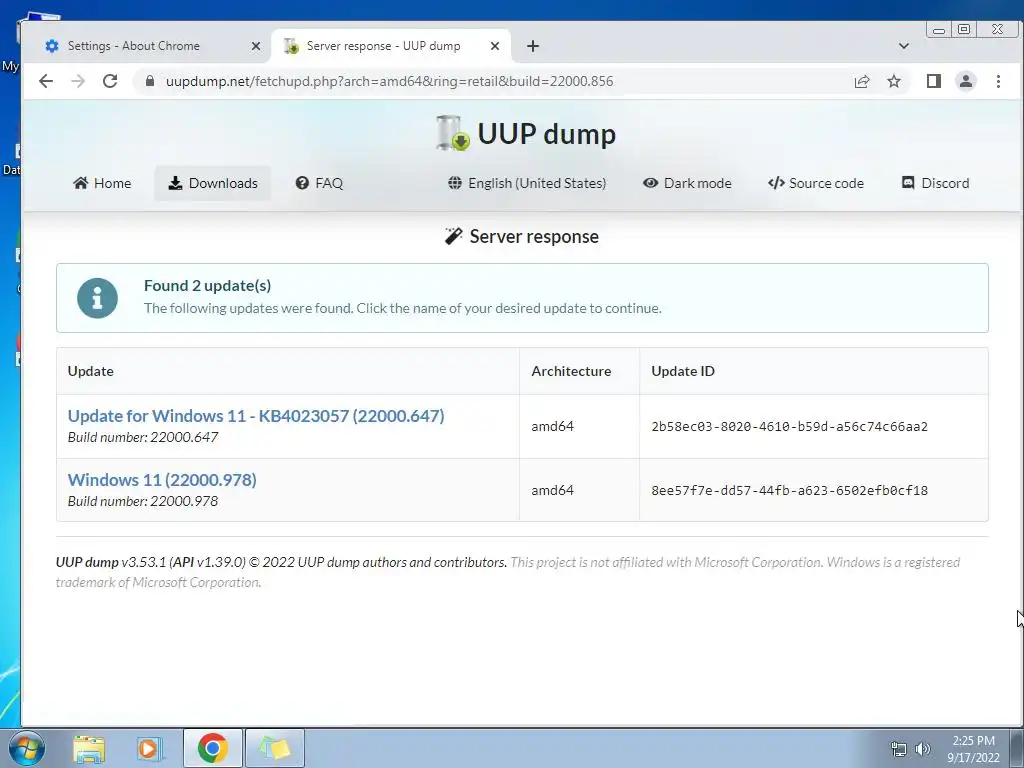Open Update for Windows 11 - KB4023057 link
This screenshot has height=768, width=1024.
(256, 415)
